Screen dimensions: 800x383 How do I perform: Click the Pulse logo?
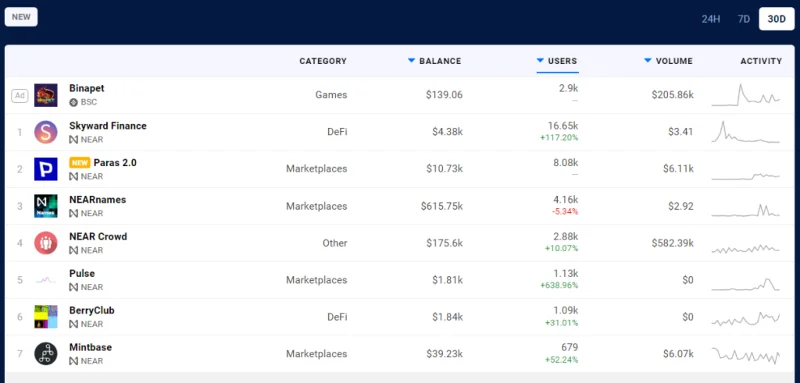coord(46,279)
